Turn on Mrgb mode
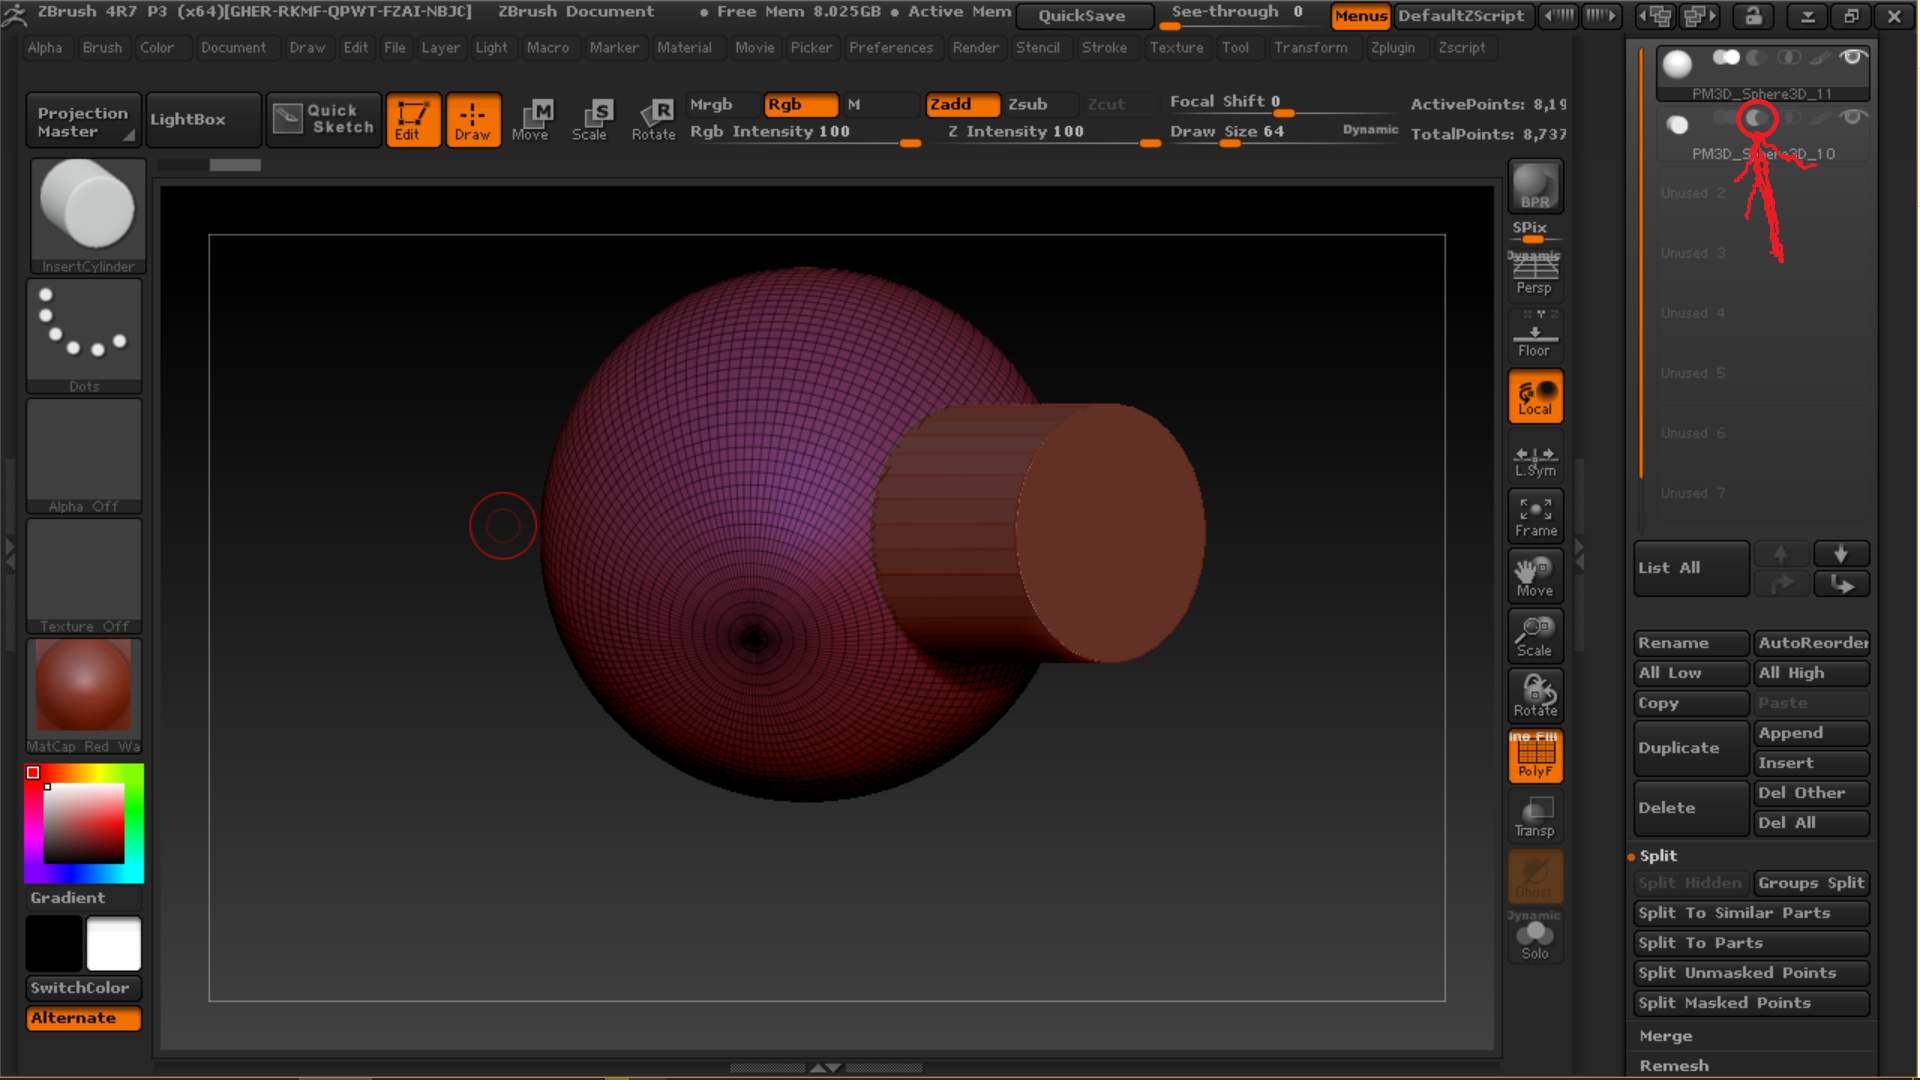Image resolution: width=1920 pixels, height=1080 pixels. (711, 104)
